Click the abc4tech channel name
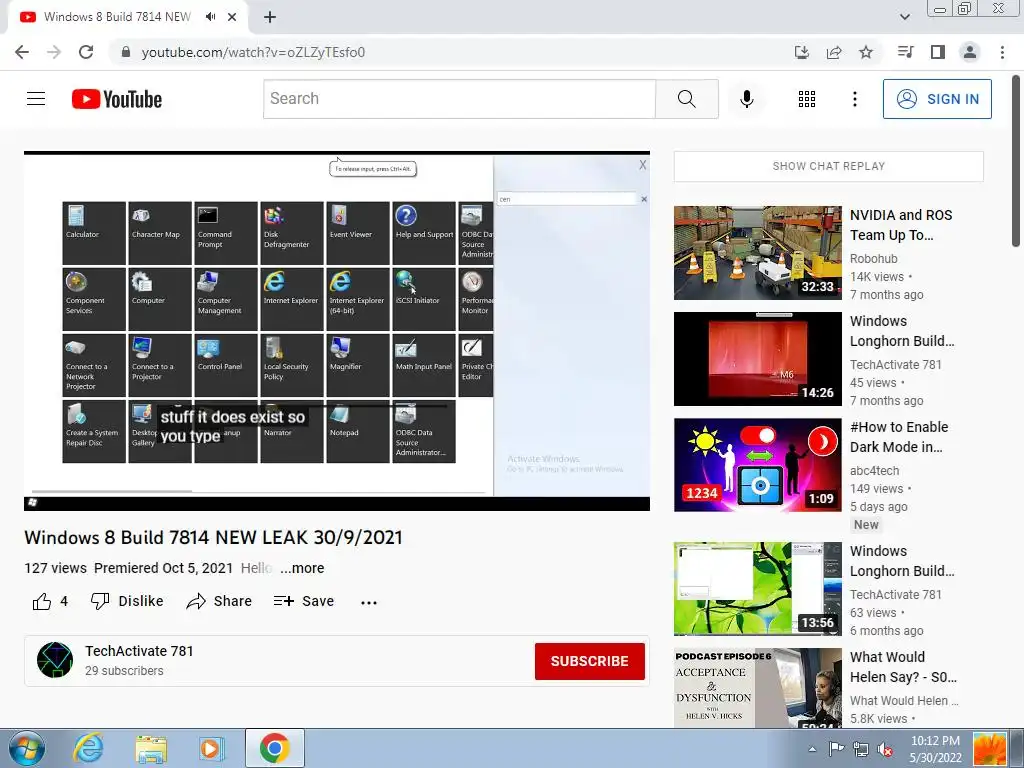 click(x=874, y=471)
